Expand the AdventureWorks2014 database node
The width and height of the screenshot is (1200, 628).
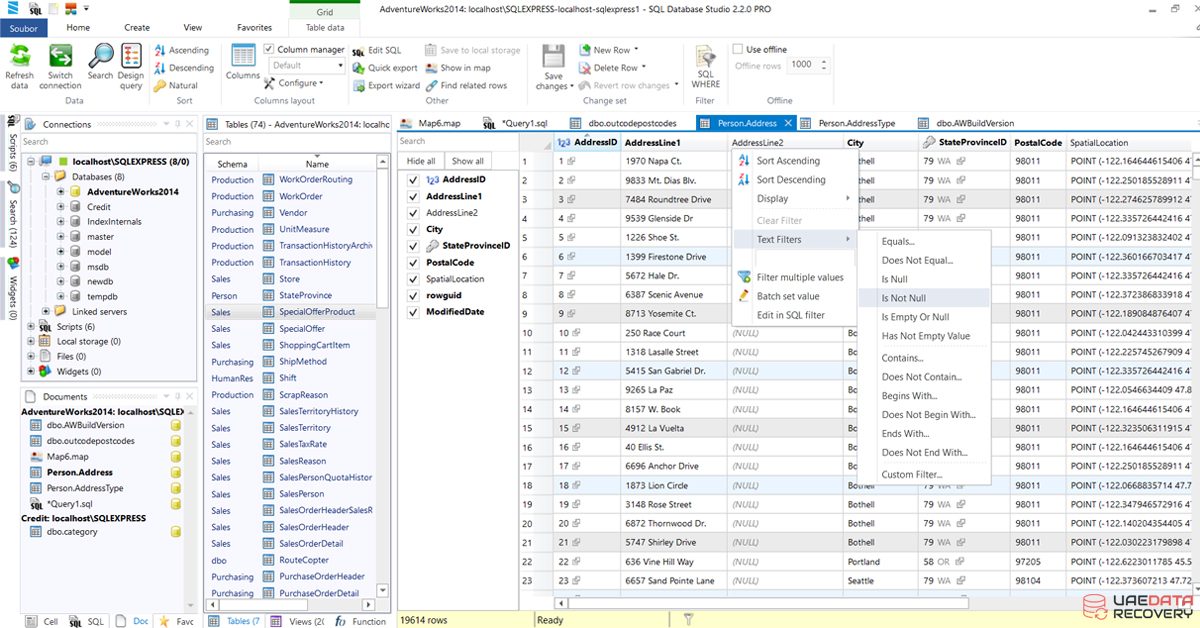point(61,192)
